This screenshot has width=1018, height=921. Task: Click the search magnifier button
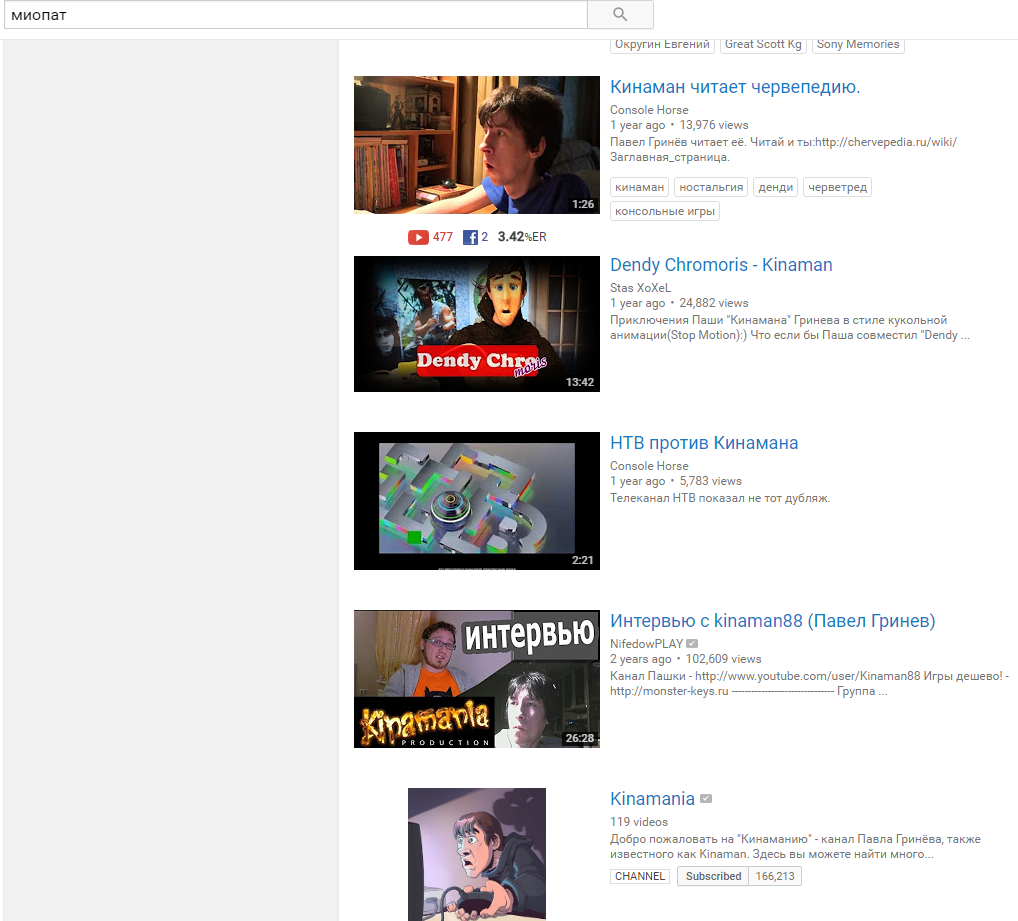click(x=620, y=14)
